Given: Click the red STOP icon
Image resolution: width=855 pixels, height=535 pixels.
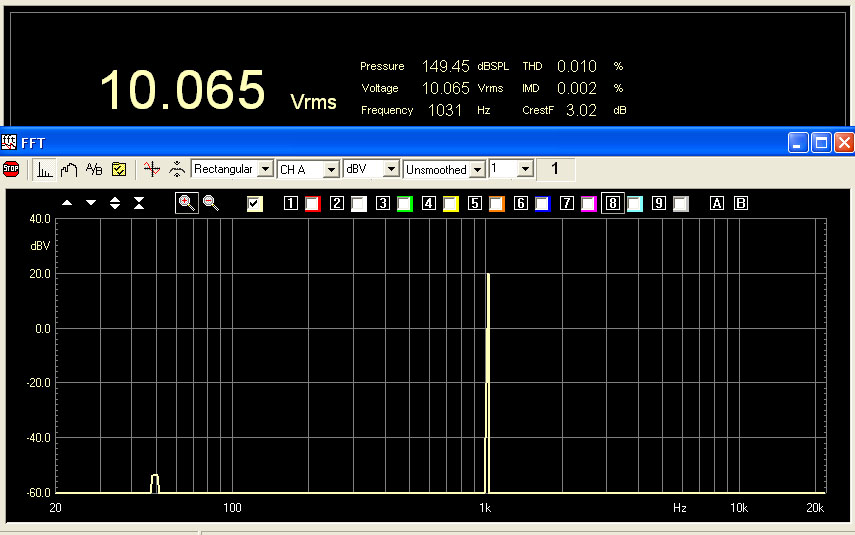Looking at the screenshot, I should (x=11, y=169).
